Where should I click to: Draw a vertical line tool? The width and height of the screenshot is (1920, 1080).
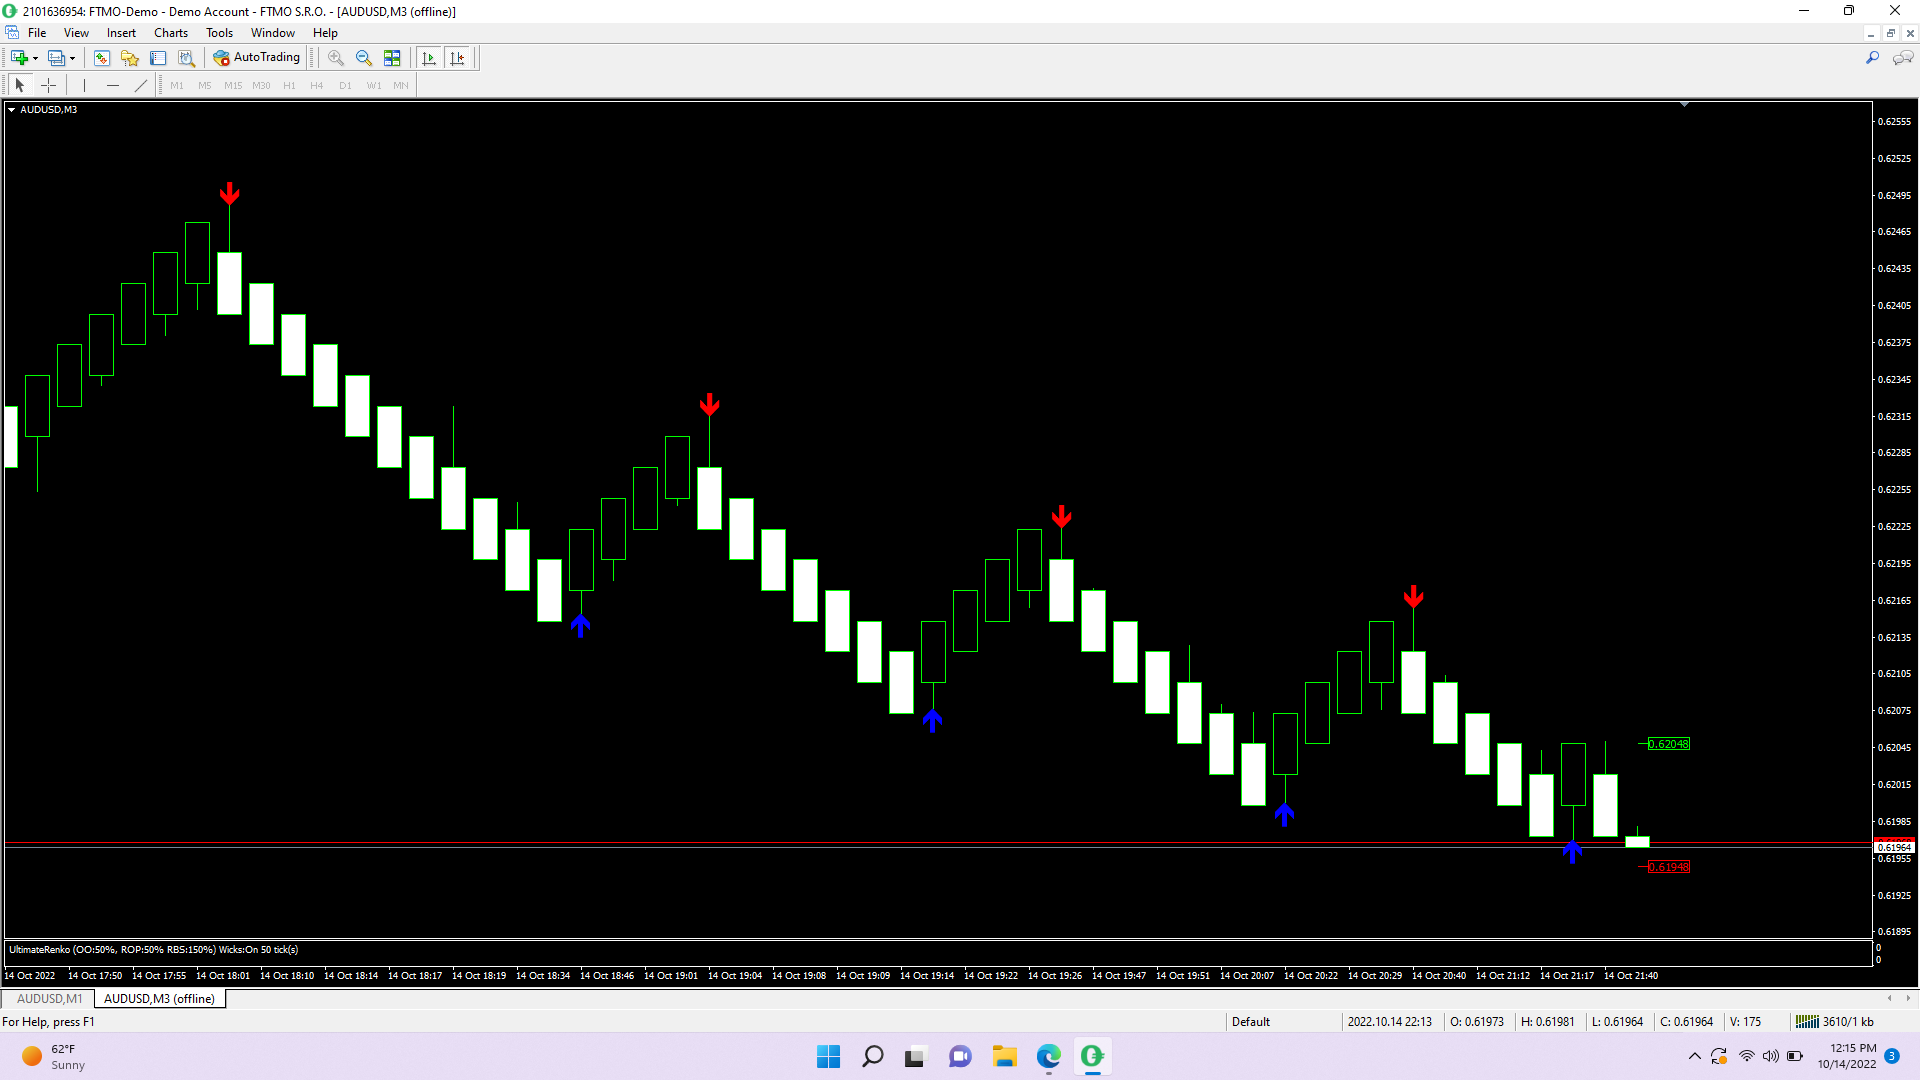click(85, 85)
